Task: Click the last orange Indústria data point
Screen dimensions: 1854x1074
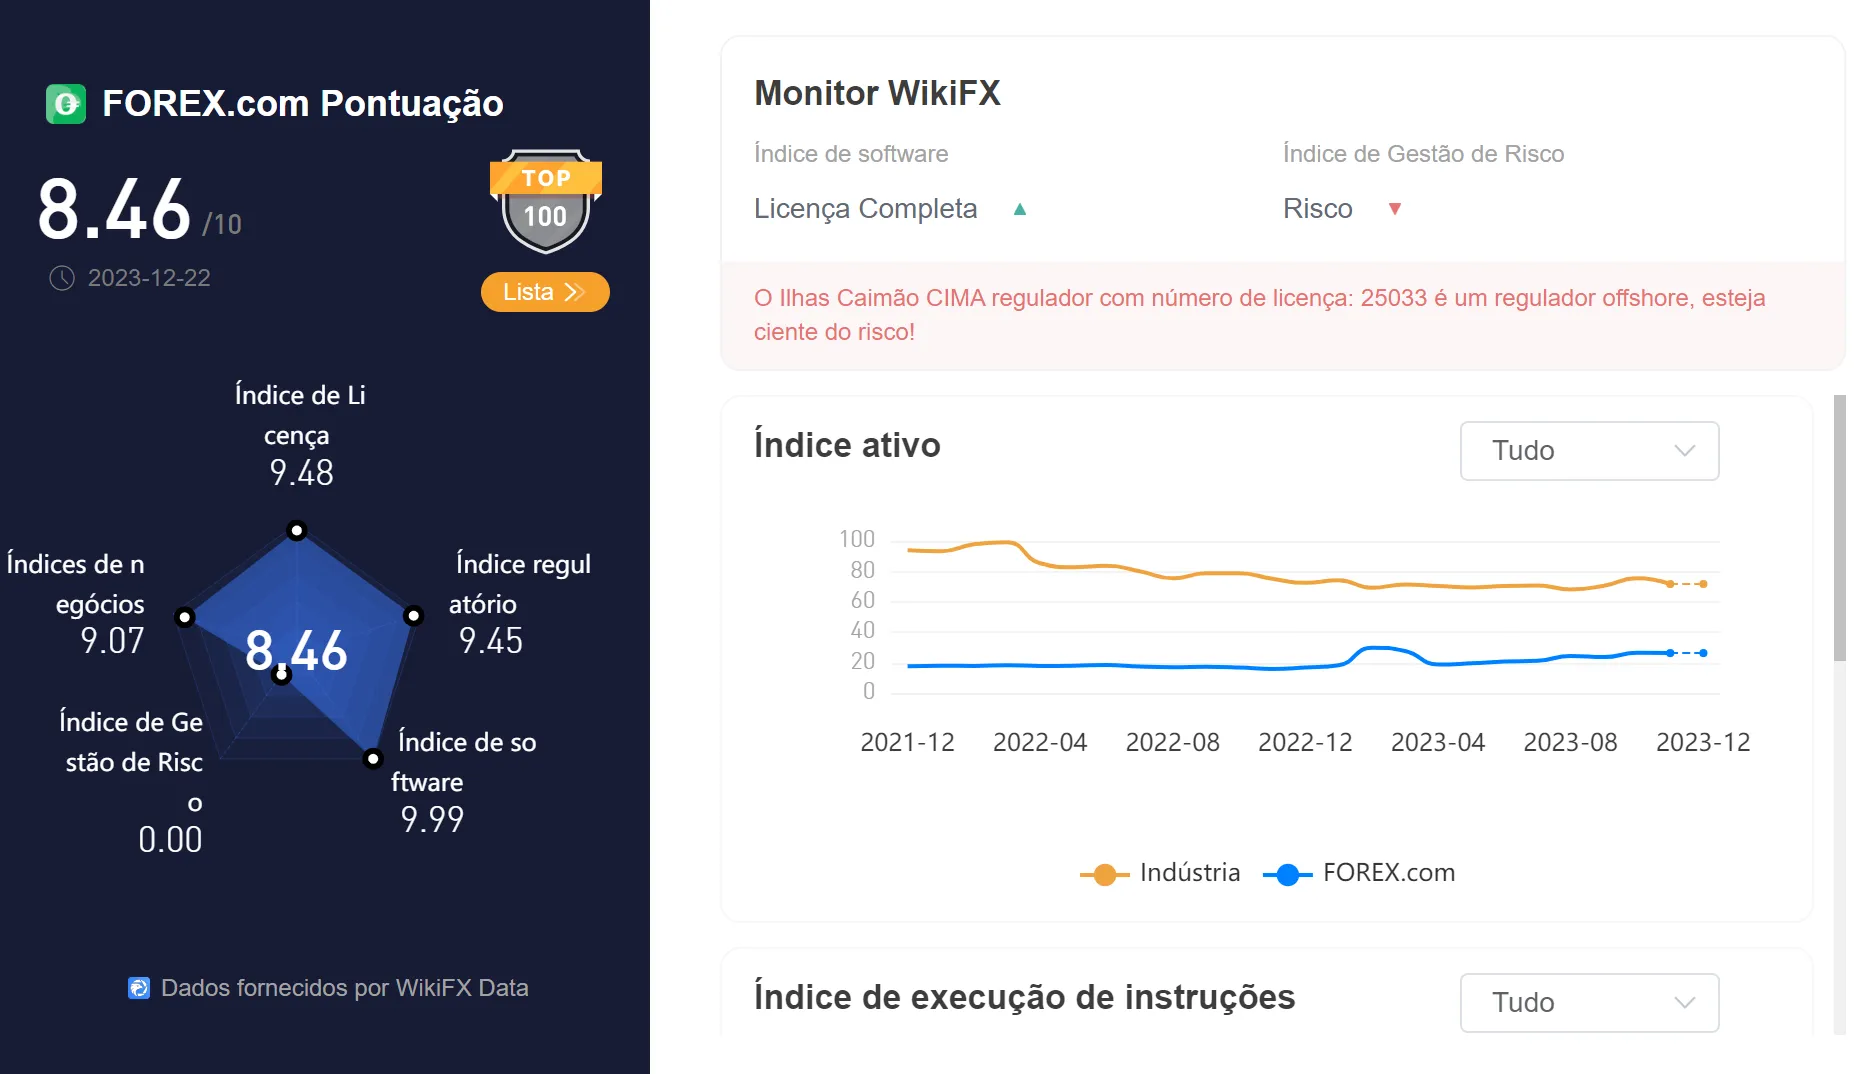Action: click(x=1703, y=584)
